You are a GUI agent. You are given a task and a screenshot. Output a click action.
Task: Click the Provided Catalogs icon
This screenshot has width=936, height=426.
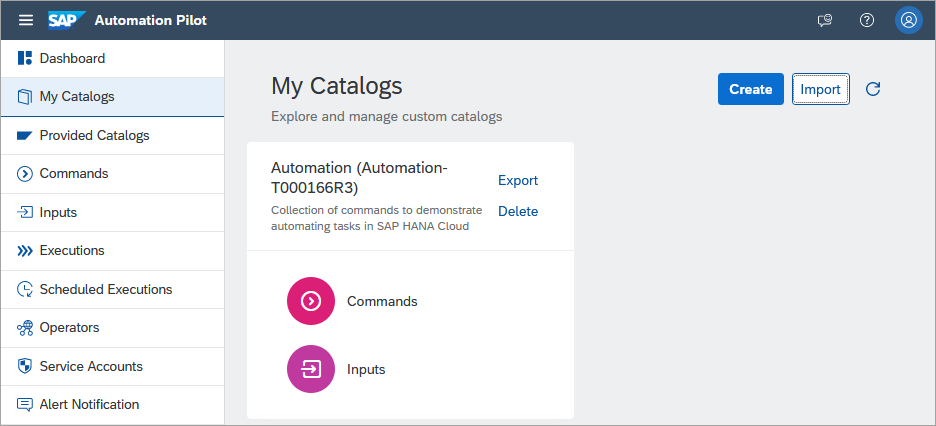pyautogui.click(x=24, y=135)
